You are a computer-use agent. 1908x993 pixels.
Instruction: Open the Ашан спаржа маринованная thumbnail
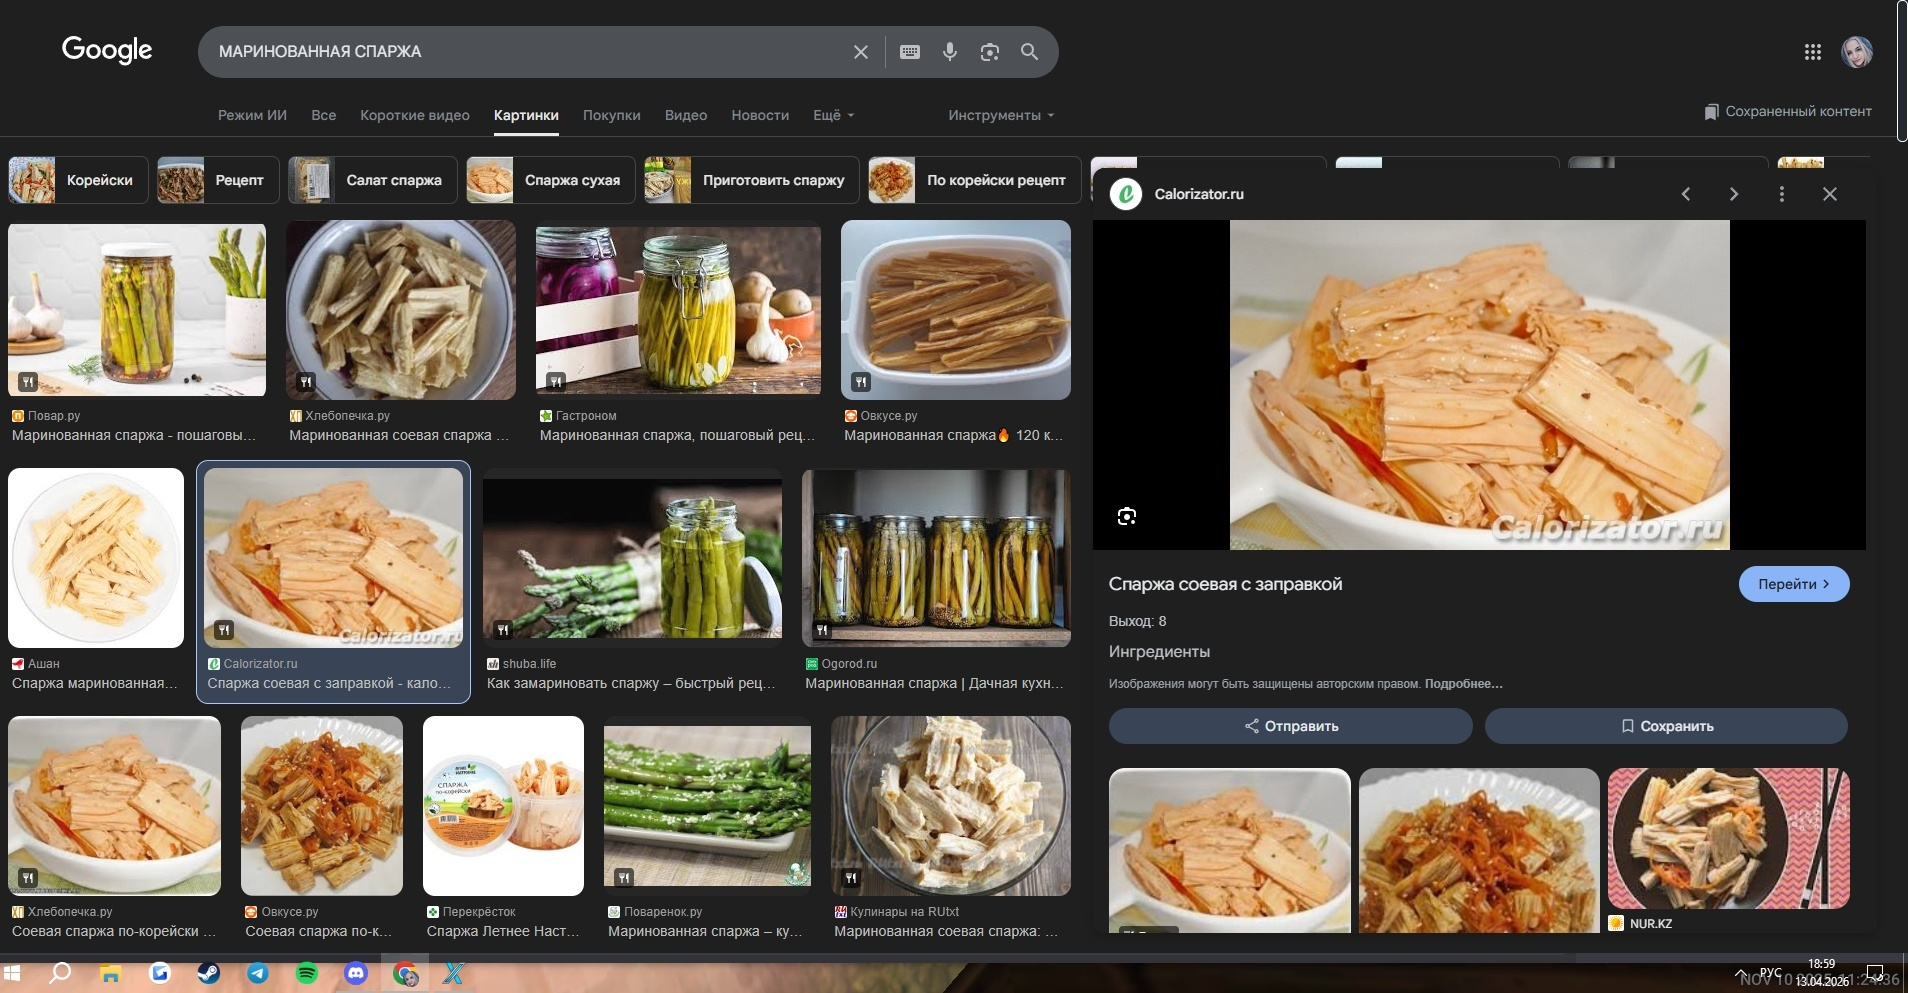96,558
